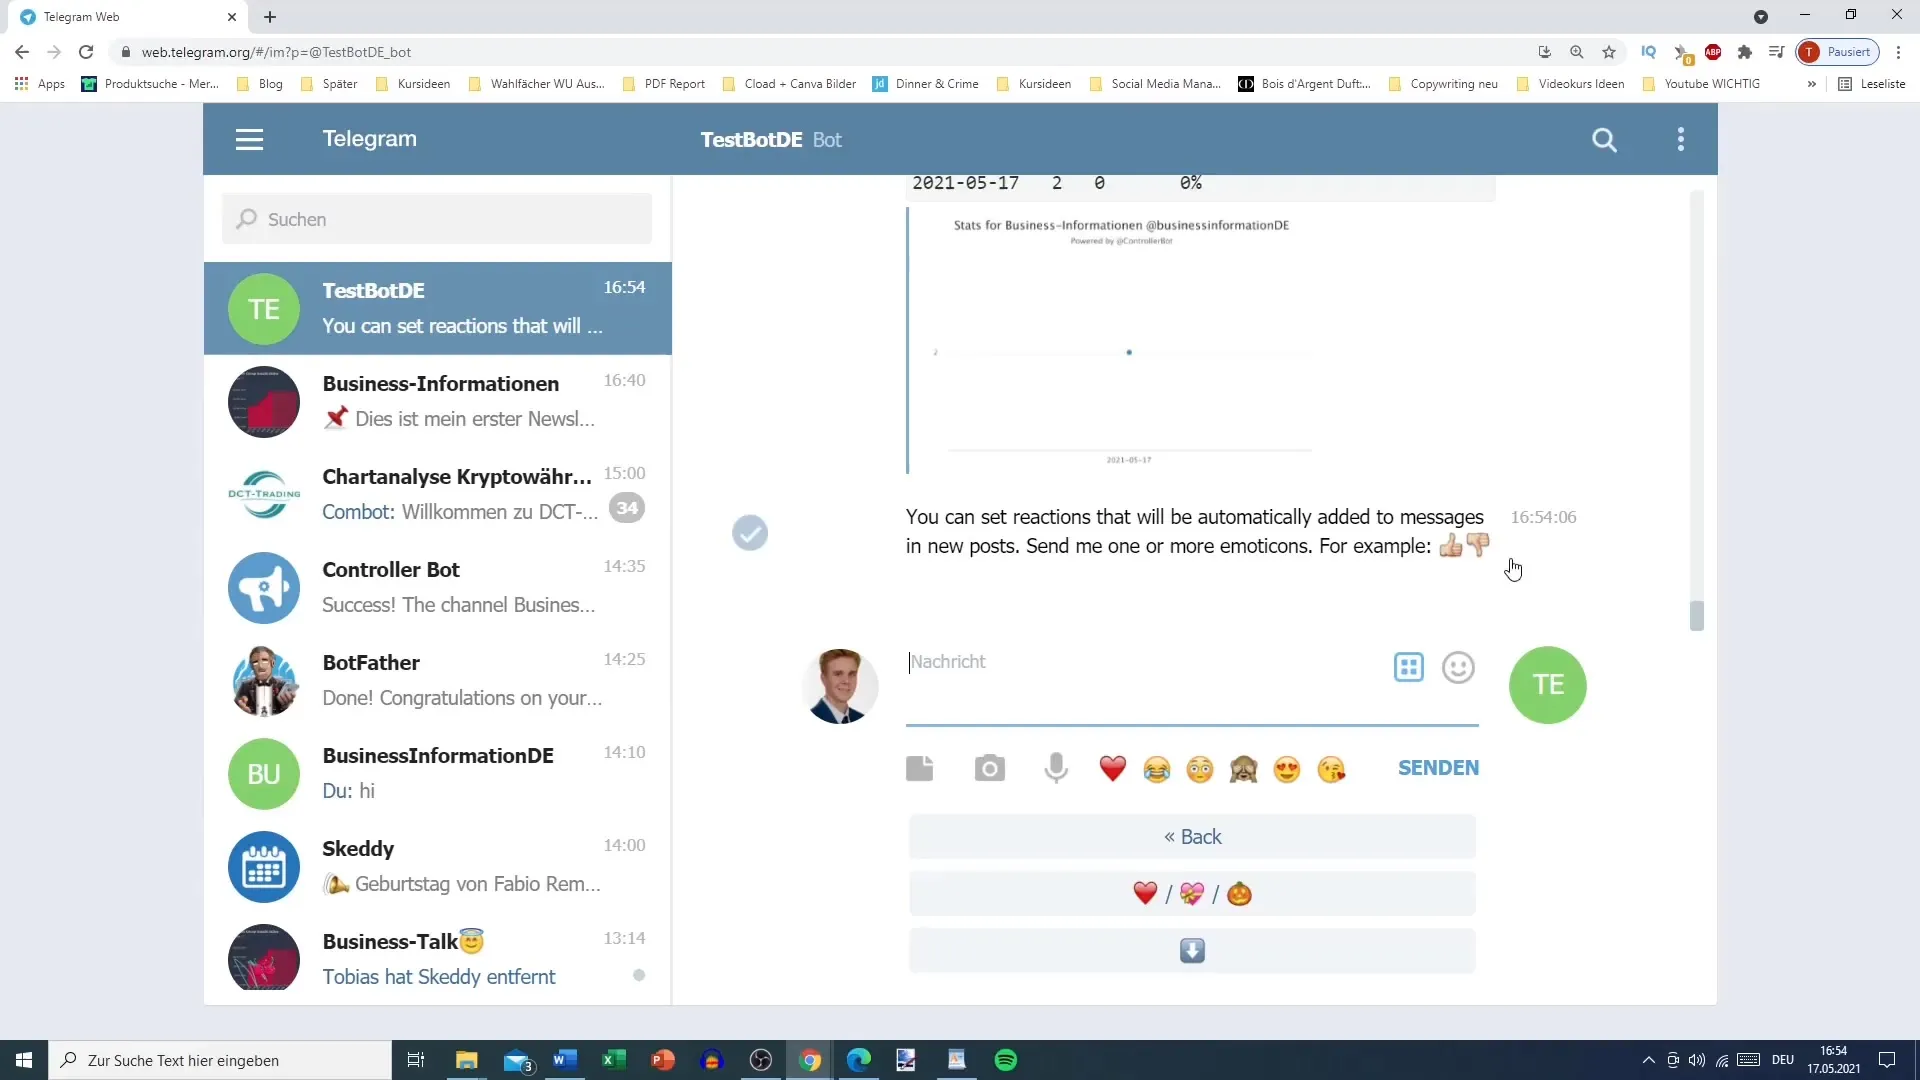Insert the tears of joy emoji
1920x1080 pixels.
[1157, 769]
